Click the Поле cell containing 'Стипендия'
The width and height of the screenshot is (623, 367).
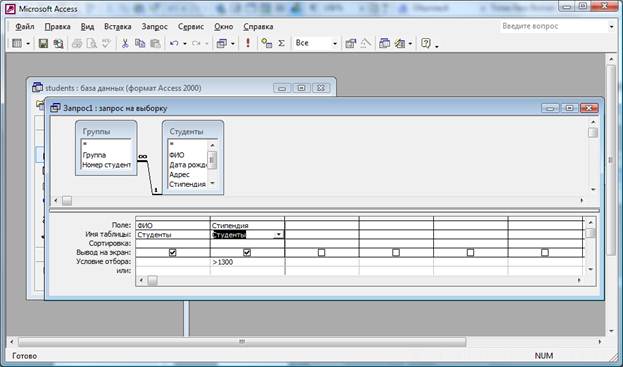point(247,225)
